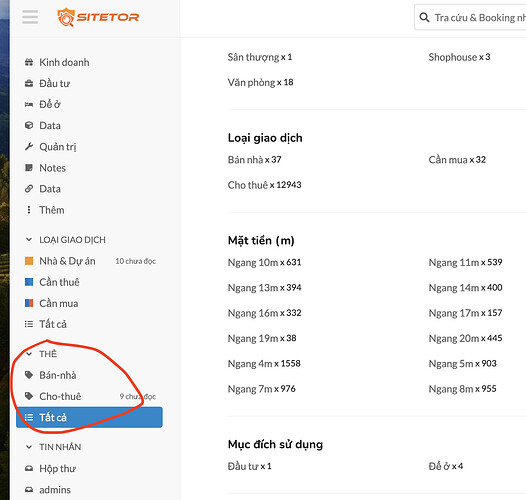Click the Đầu tư x 1 filter
Viewport: 526px width, 500px height.
point(249,466)
